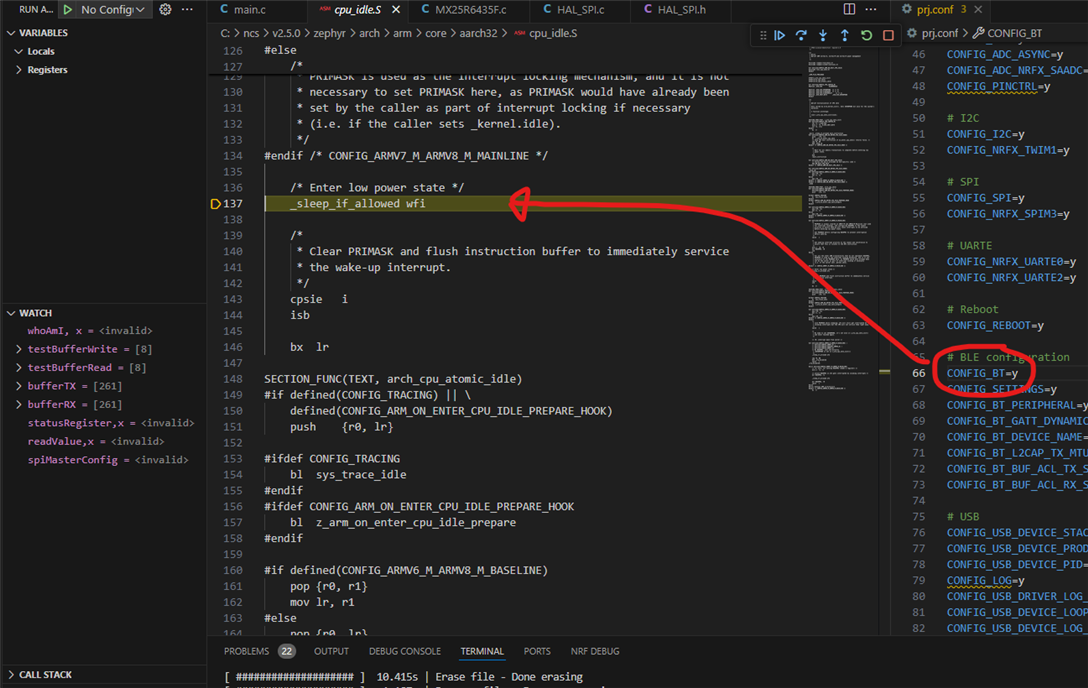
Task: Select the spiMasterConfig watch expression
Action: pyautogui.click(x=108, y=460)
